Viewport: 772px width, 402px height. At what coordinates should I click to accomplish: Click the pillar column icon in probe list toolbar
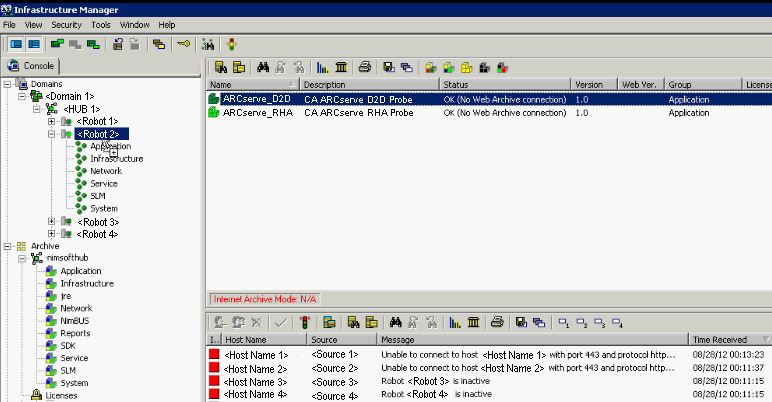tap(341, 67)
